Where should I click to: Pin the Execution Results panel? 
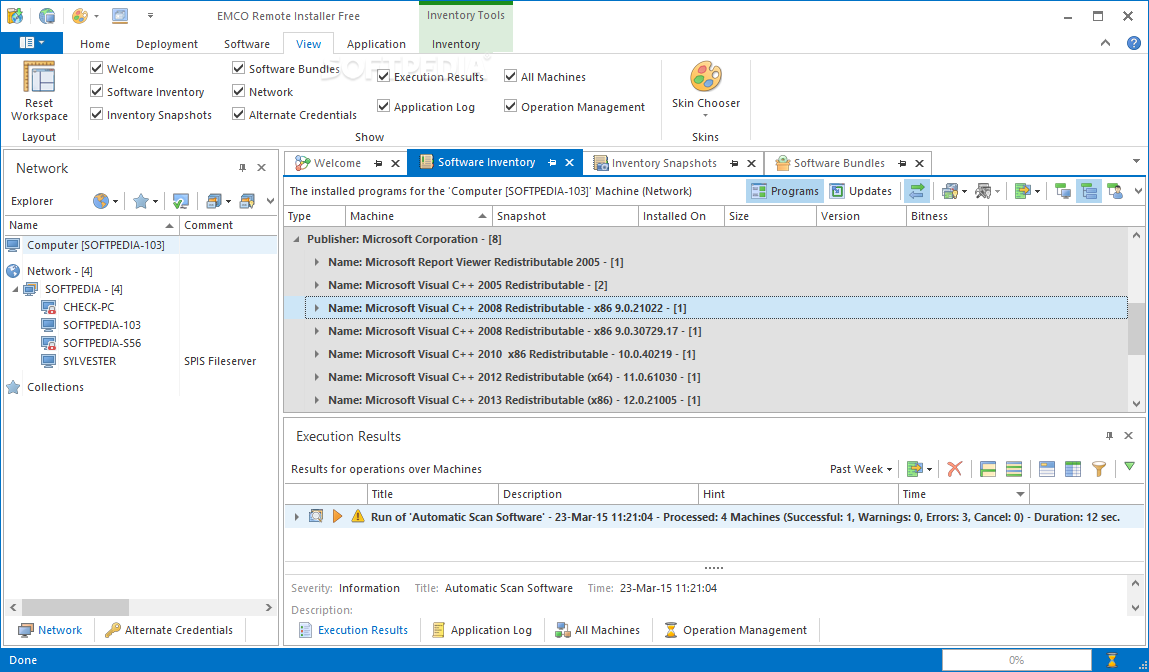click(x=1109, y=436)
